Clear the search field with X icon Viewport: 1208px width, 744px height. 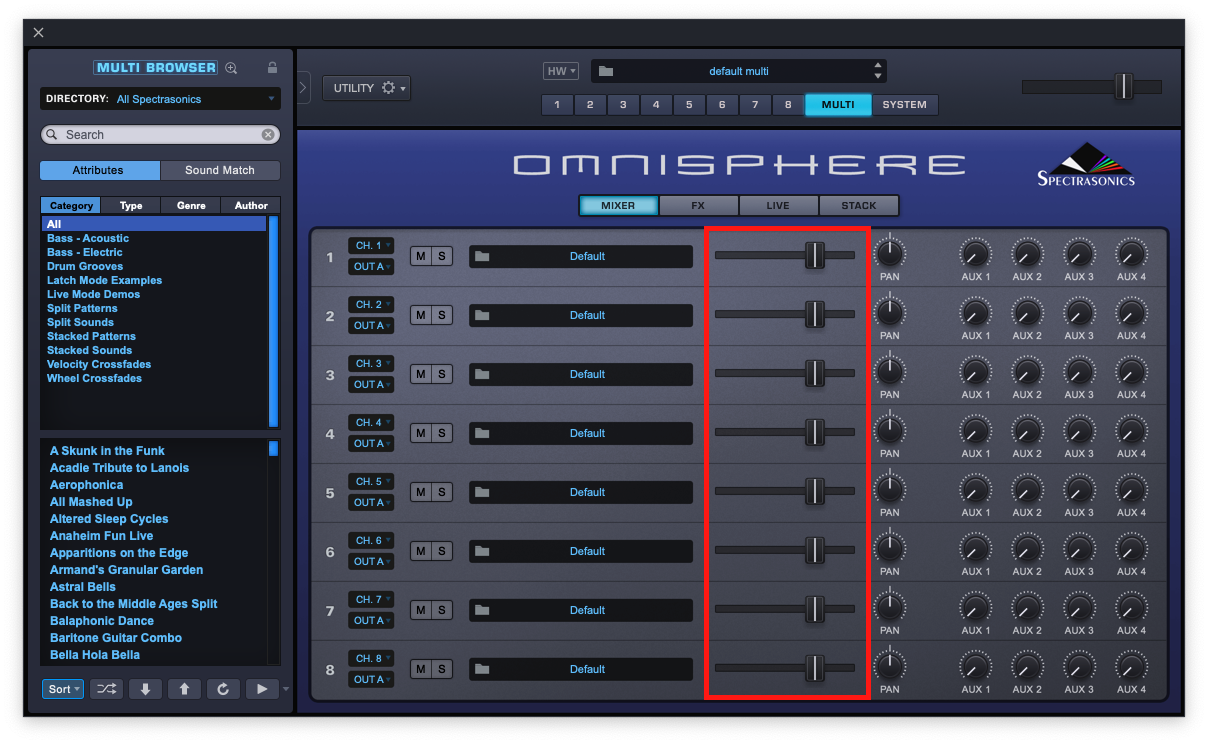click(x=268, y=134)
